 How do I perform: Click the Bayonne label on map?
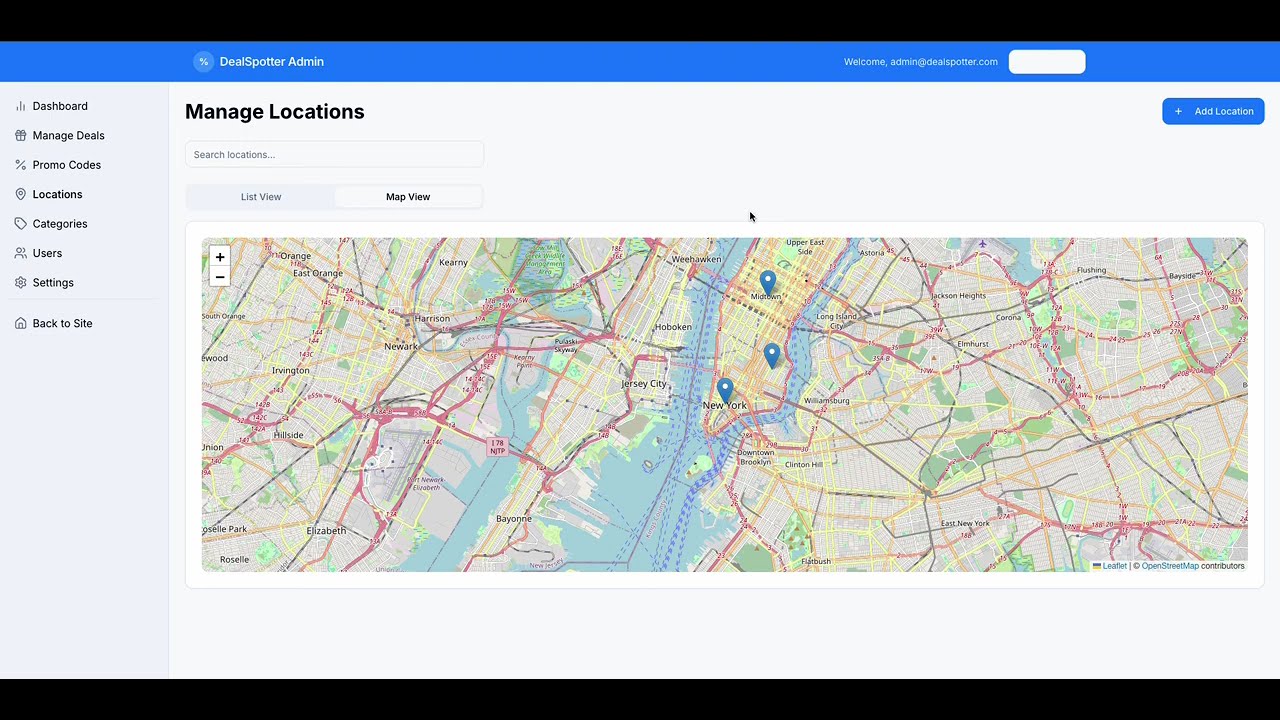pyautogui.click(x=514, y=519)
